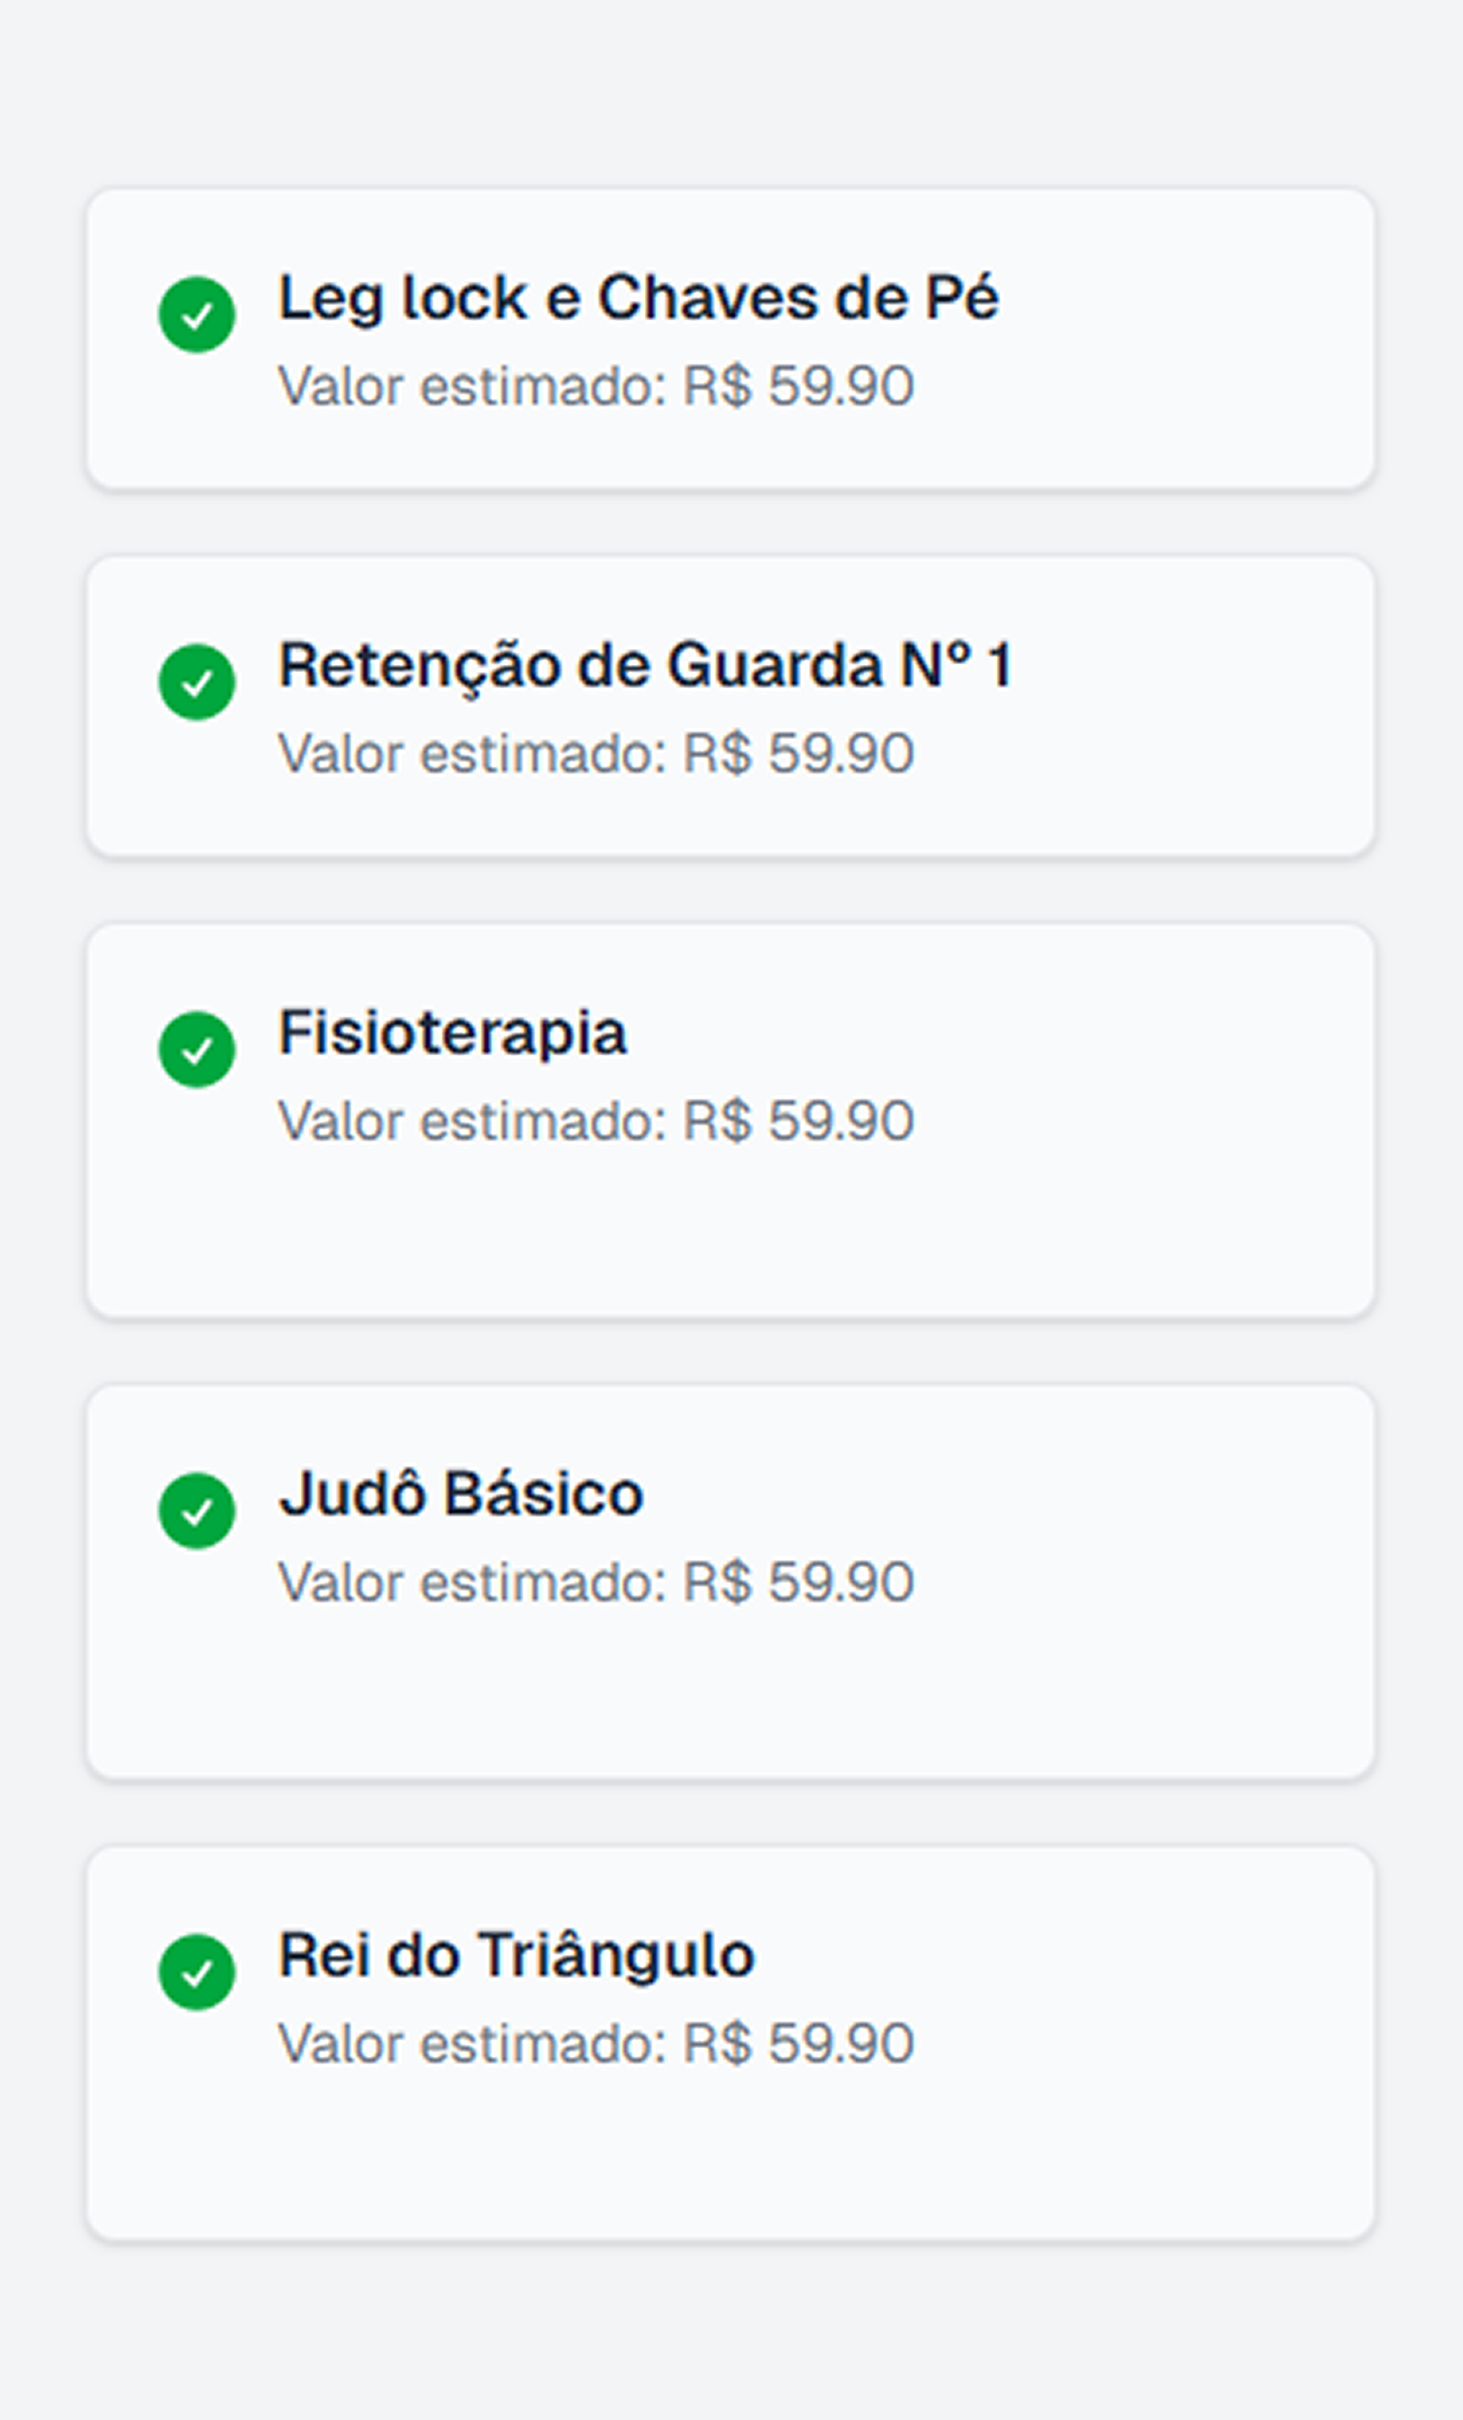Click the green check icon for Retenção de Guarda
Viewport: 1463px width, 2420px height.
197,682
